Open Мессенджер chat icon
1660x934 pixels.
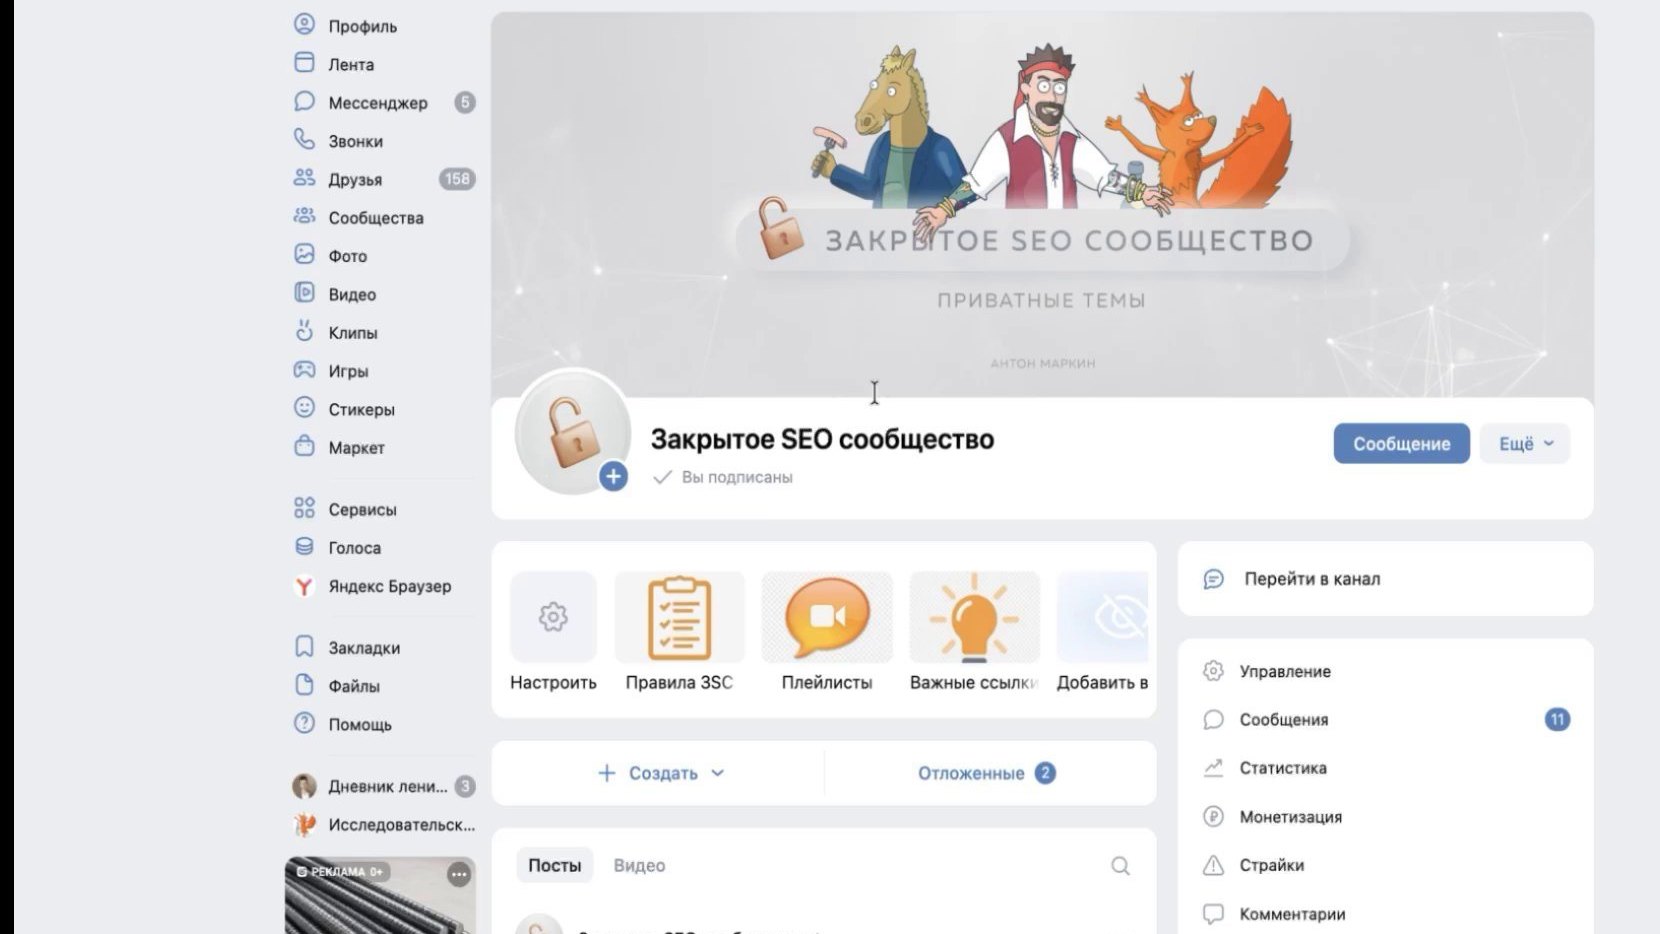[304, 101]
